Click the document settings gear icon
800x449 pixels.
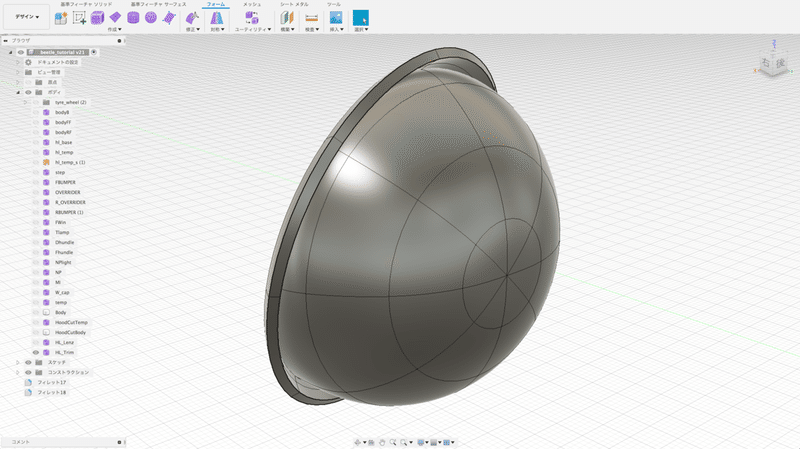tap(29, 62)
